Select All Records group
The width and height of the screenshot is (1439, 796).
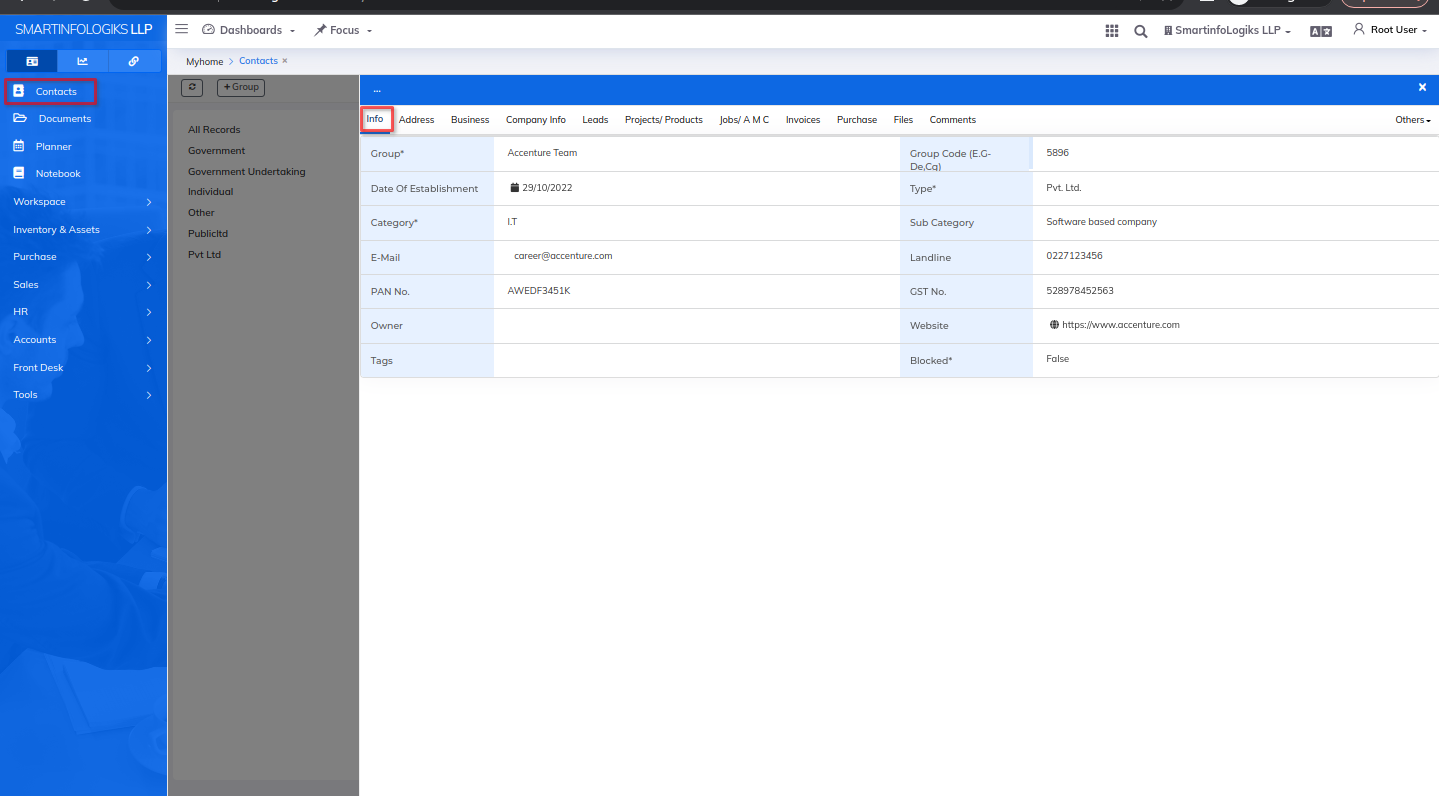point(214,130)
